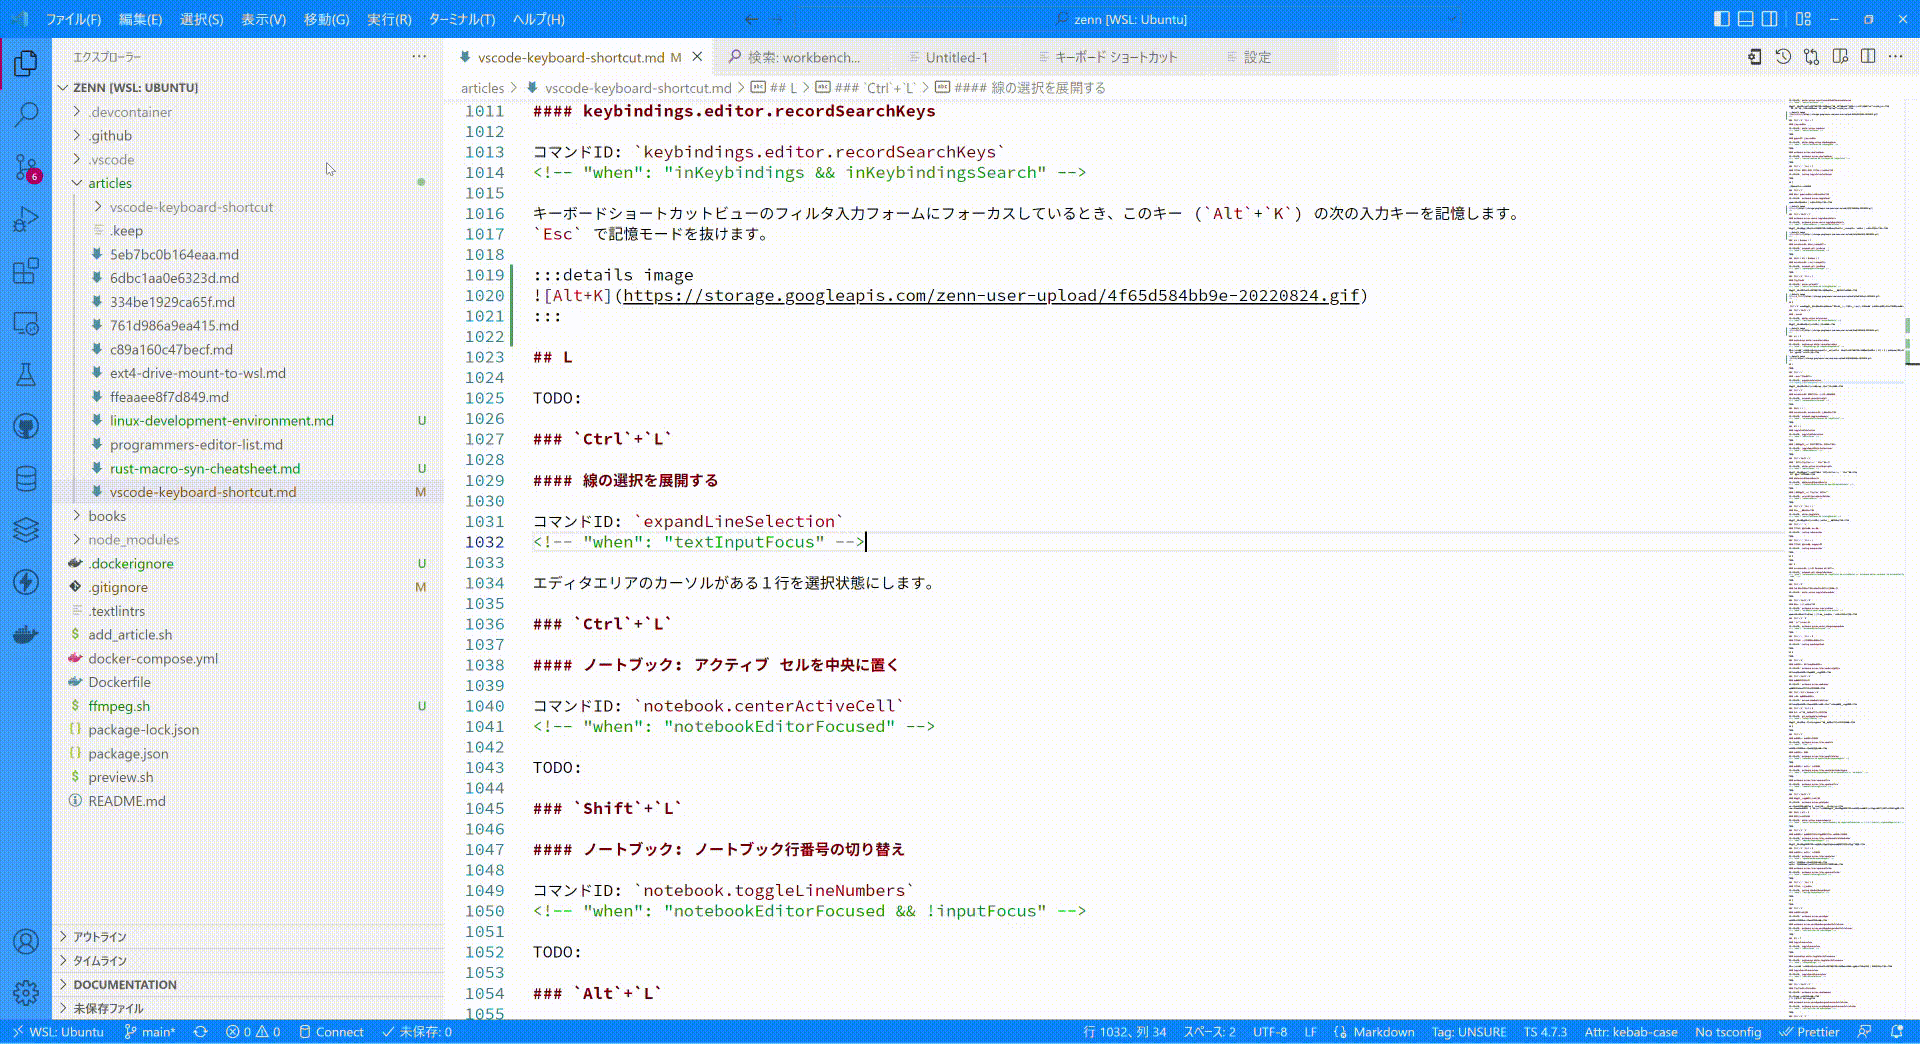Screen dimensions: 1920x1044
Task: Open the Explorer view in activity bar
Action: (26, 64)
